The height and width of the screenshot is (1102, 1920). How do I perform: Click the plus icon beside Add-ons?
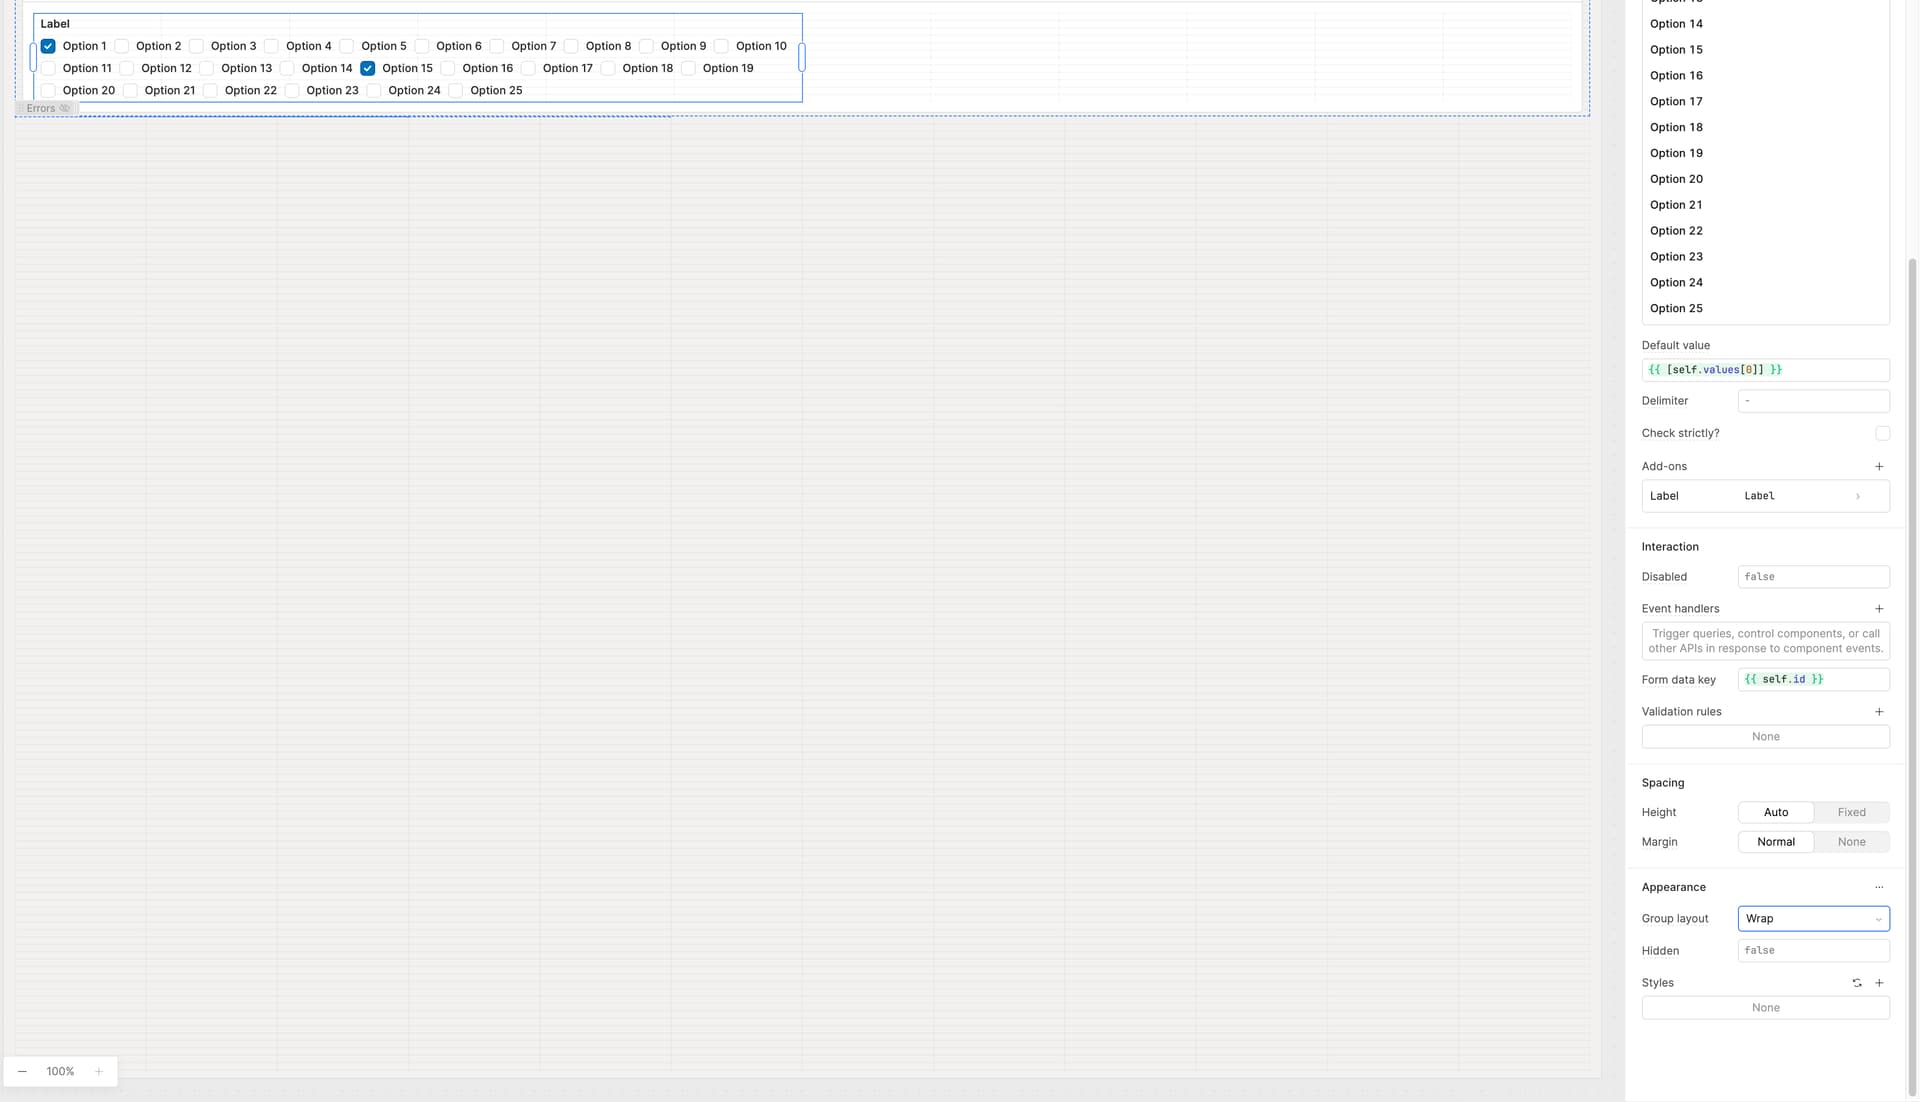1879,467
